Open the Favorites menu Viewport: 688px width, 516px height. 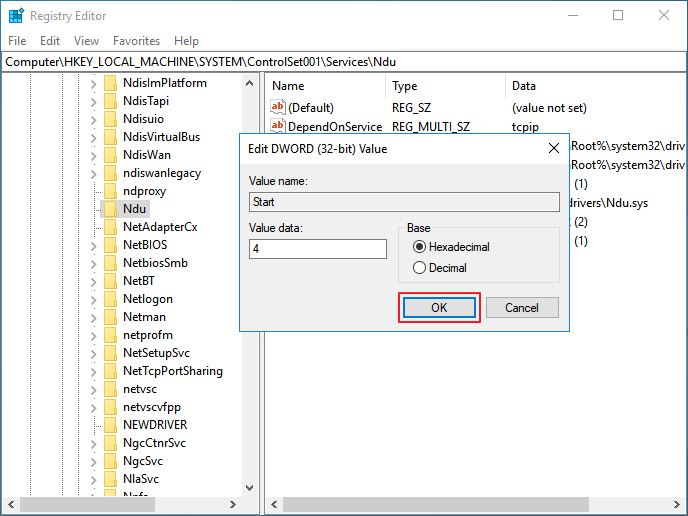coord(136,41)
